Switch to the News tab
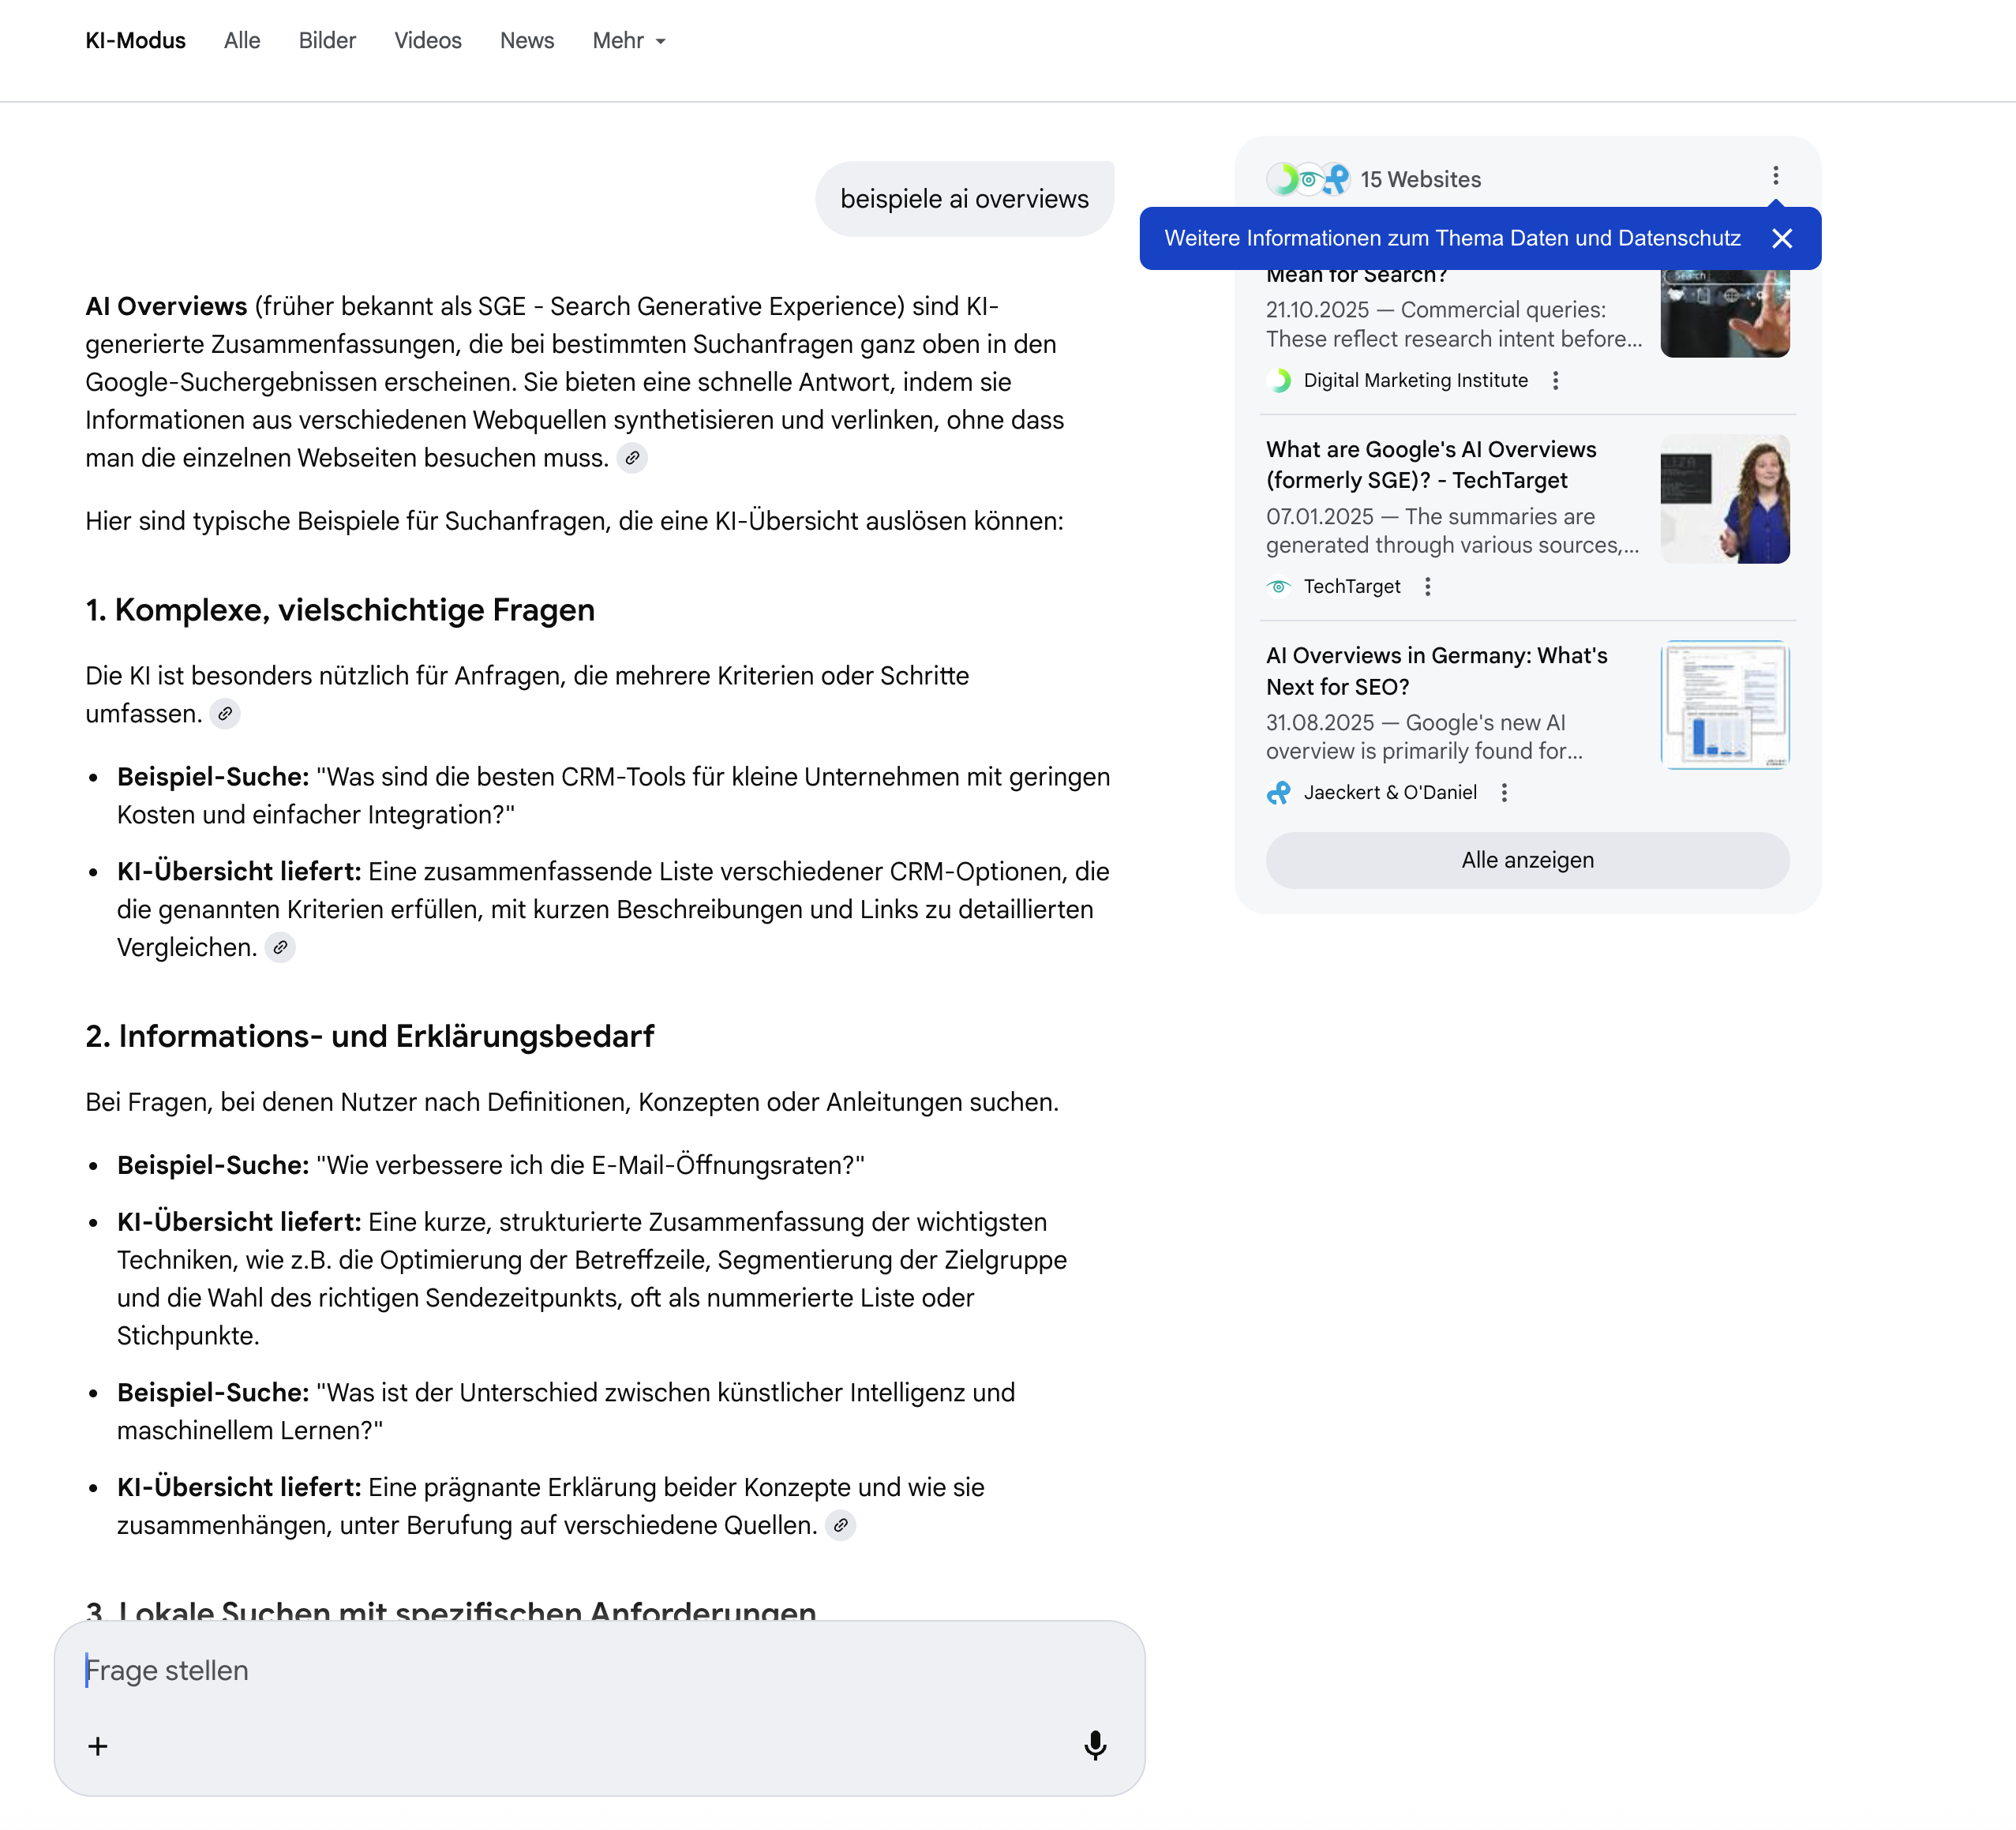The image size is (2016, 1830). click(x=526, y=41)
